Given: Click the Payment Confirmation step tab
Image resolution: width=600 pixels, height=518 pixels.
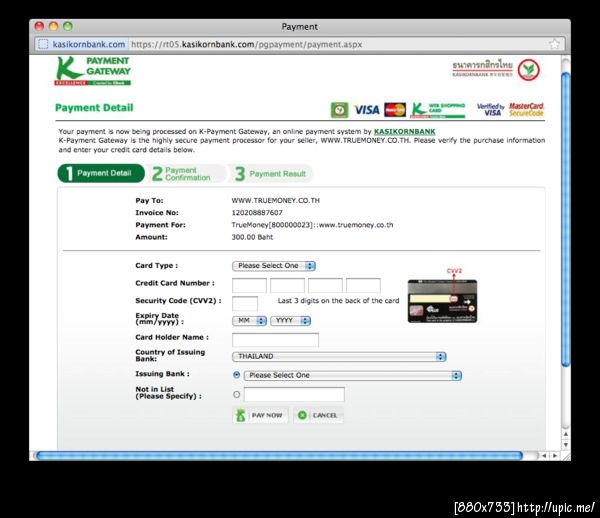Looking at the screenshot, I should (x=187, y=174).
